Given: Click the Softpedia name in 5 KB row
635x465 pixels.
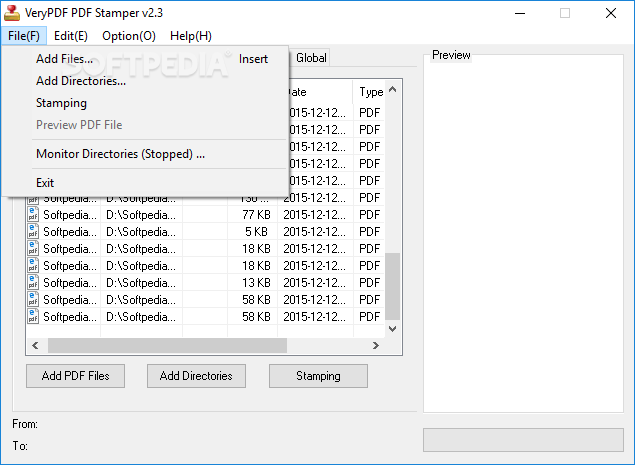Looking at the screenshot, I should pos(70,232).
